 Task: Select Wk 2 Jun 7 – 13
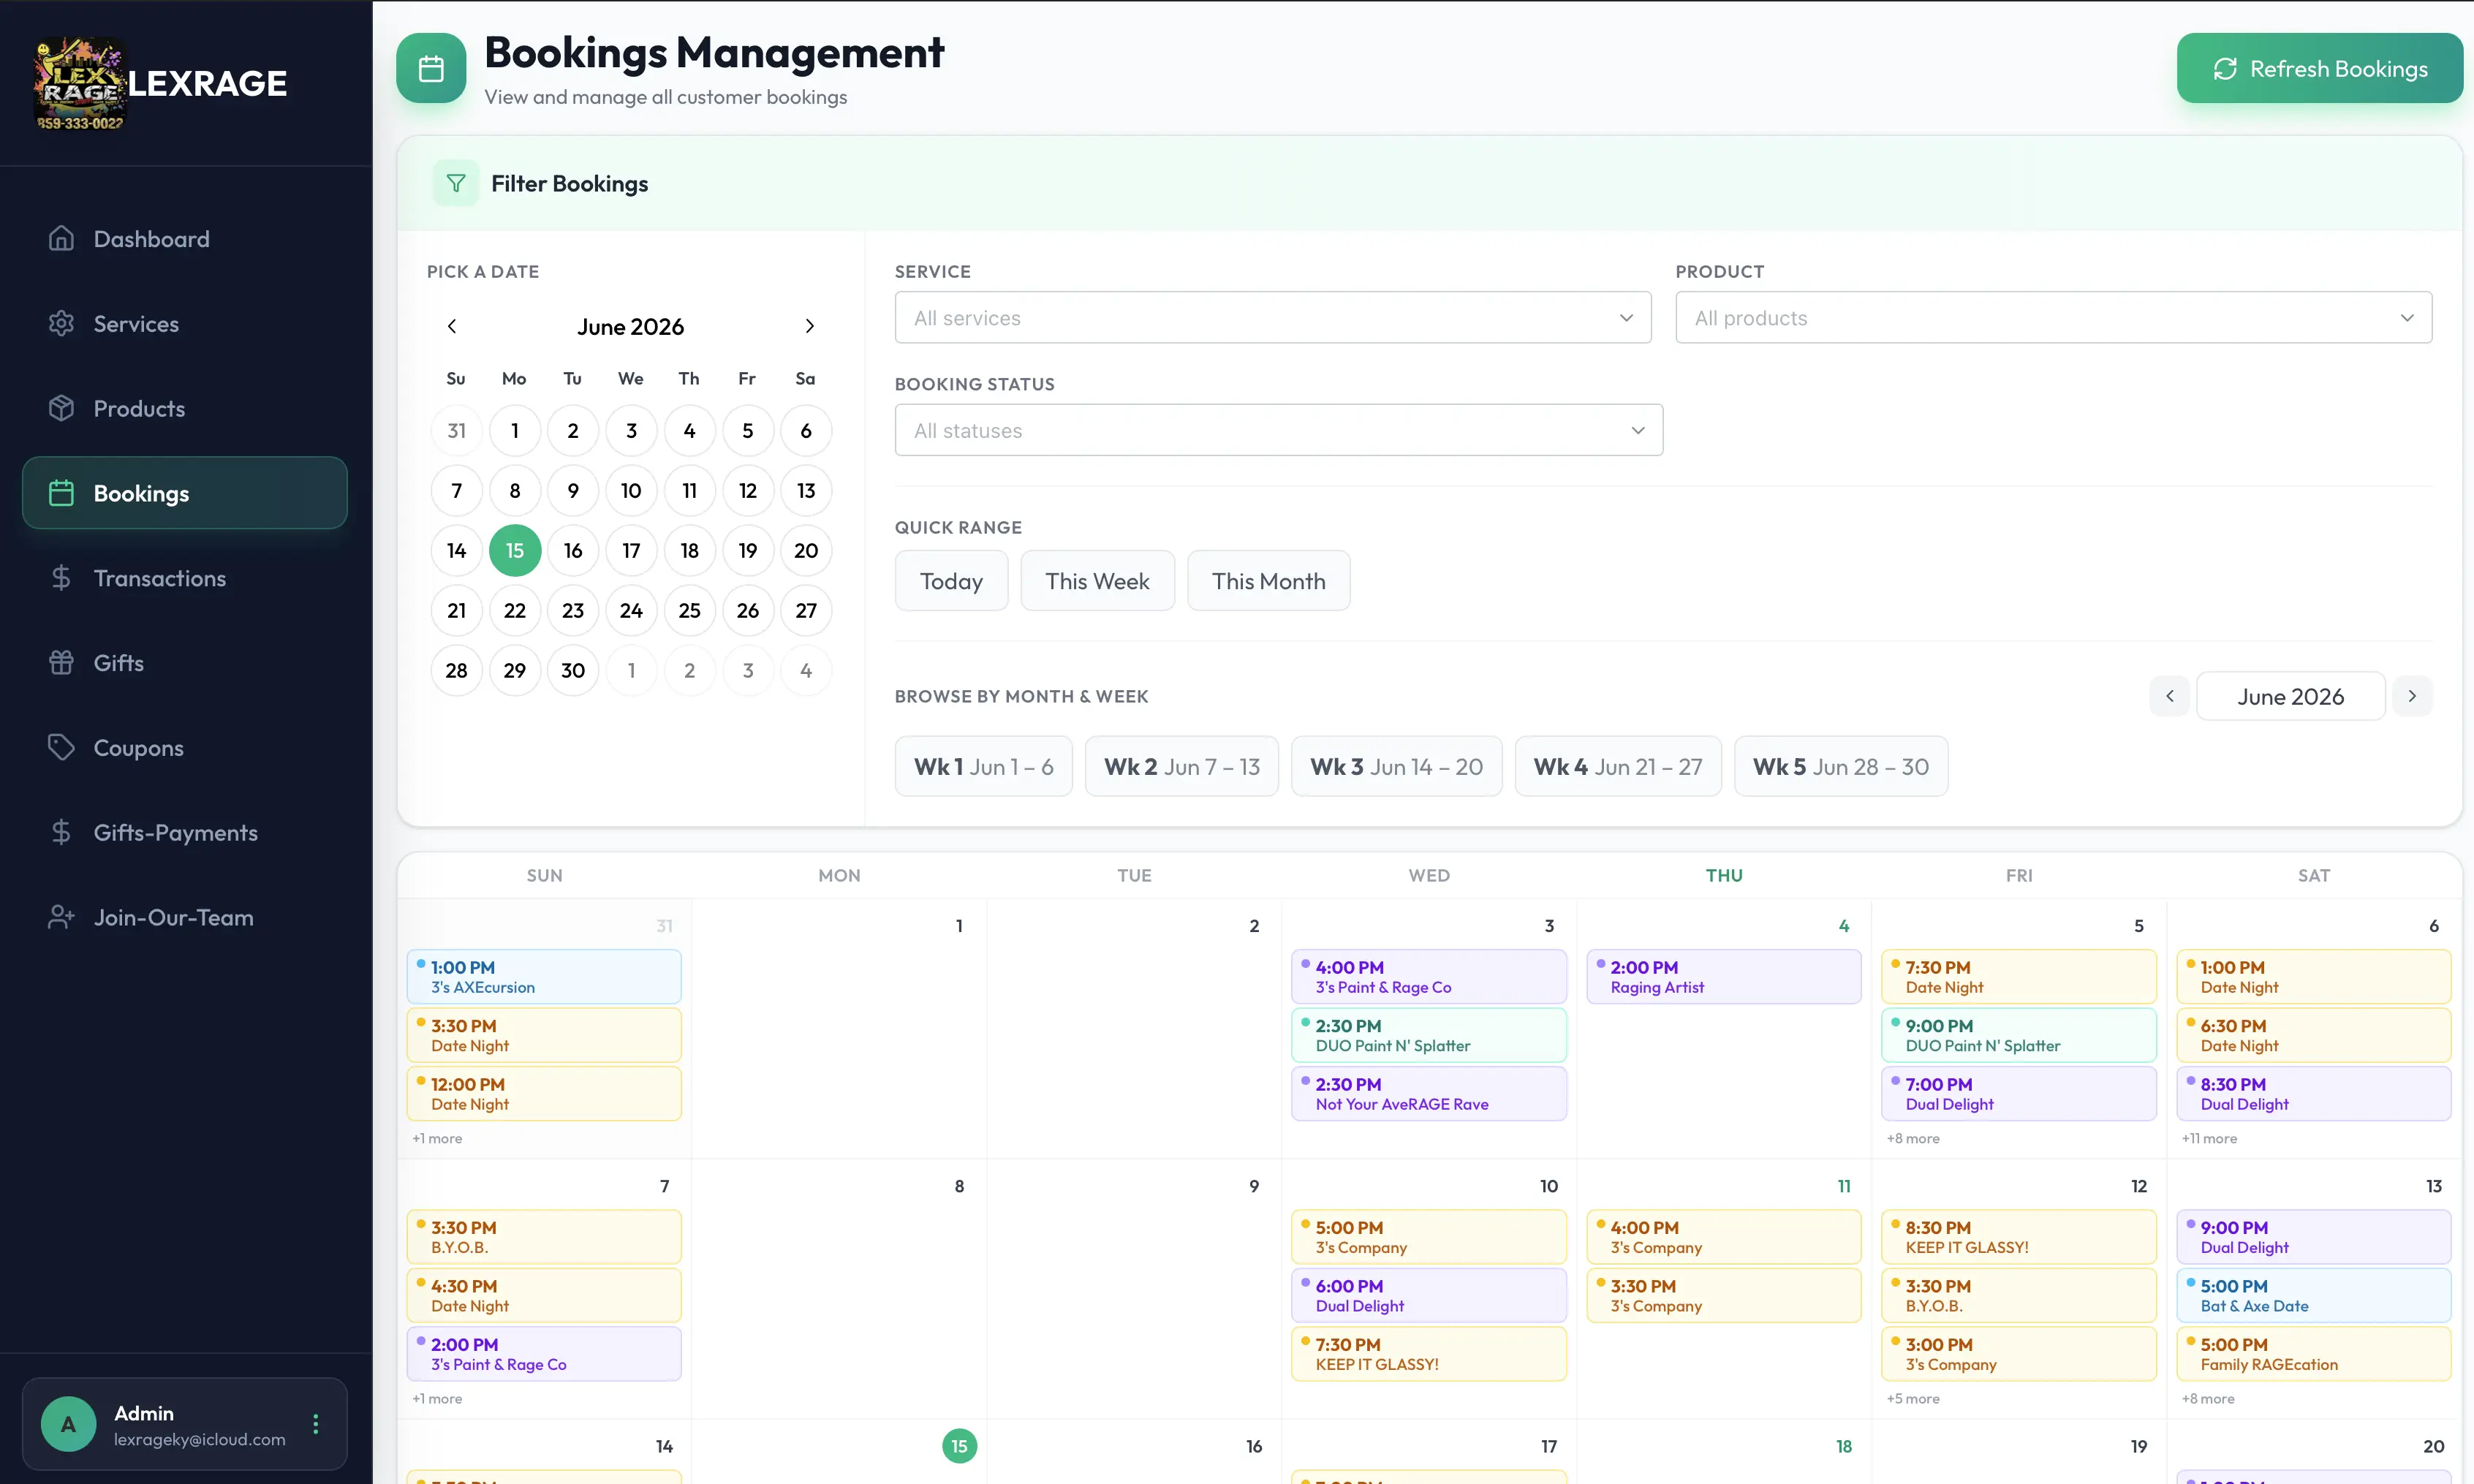(x=1181, y=766)
